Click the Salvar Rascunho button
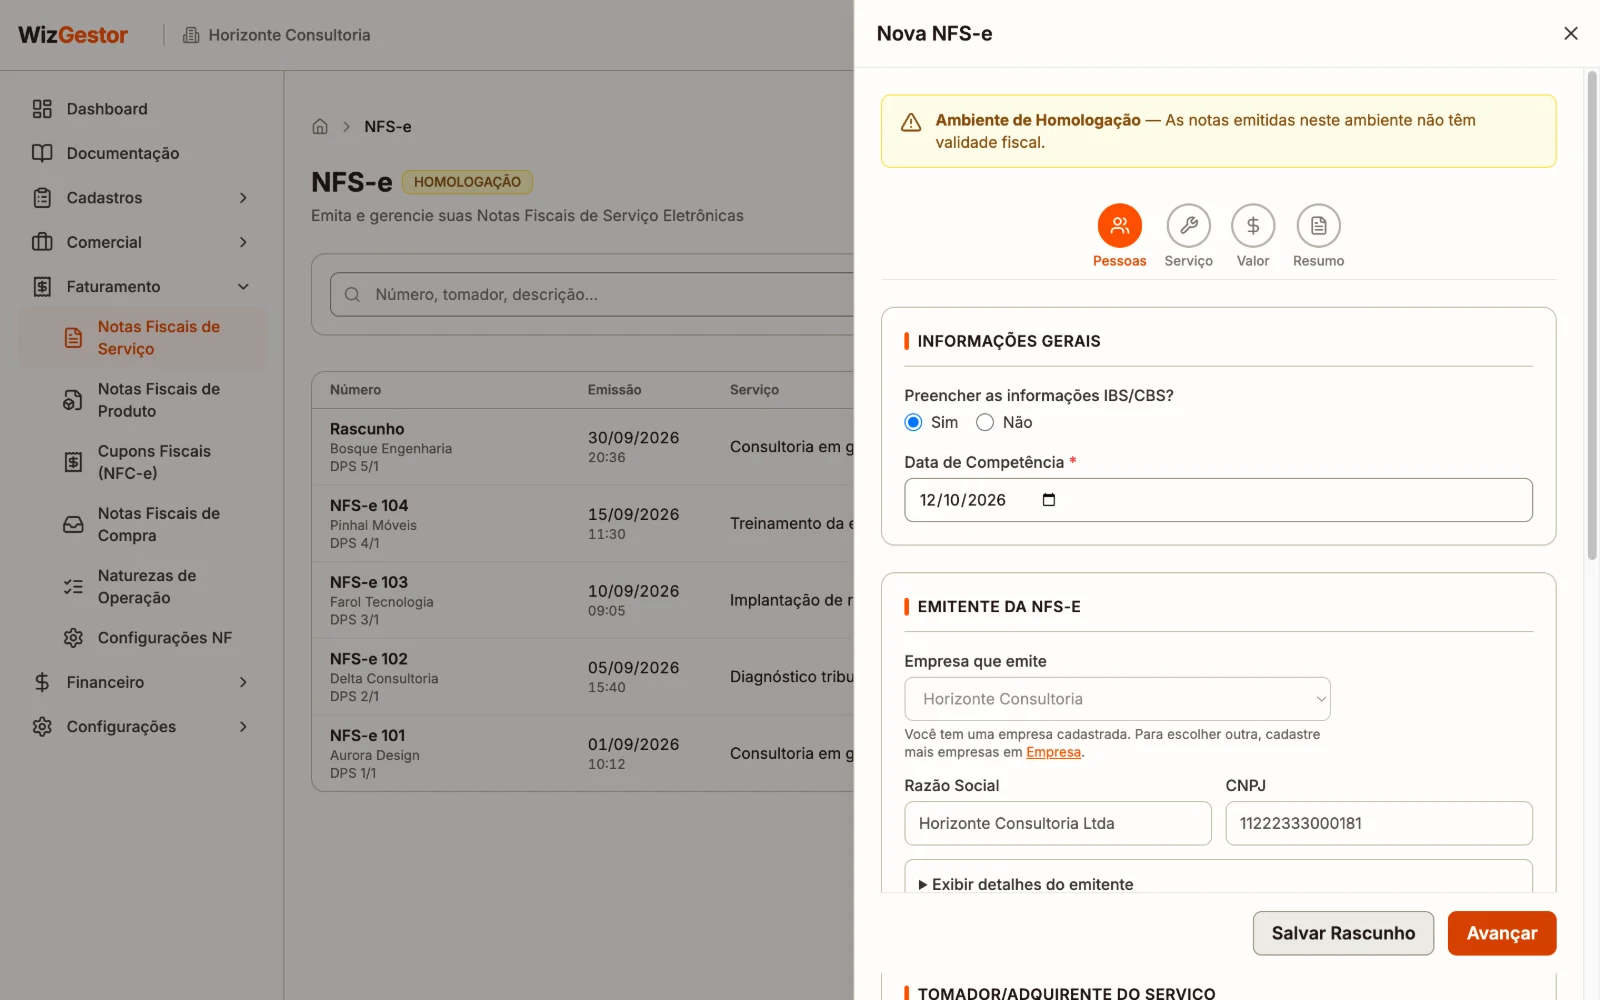Viewport: 1600px width, 1000px height. click(x=1343, y=933)
